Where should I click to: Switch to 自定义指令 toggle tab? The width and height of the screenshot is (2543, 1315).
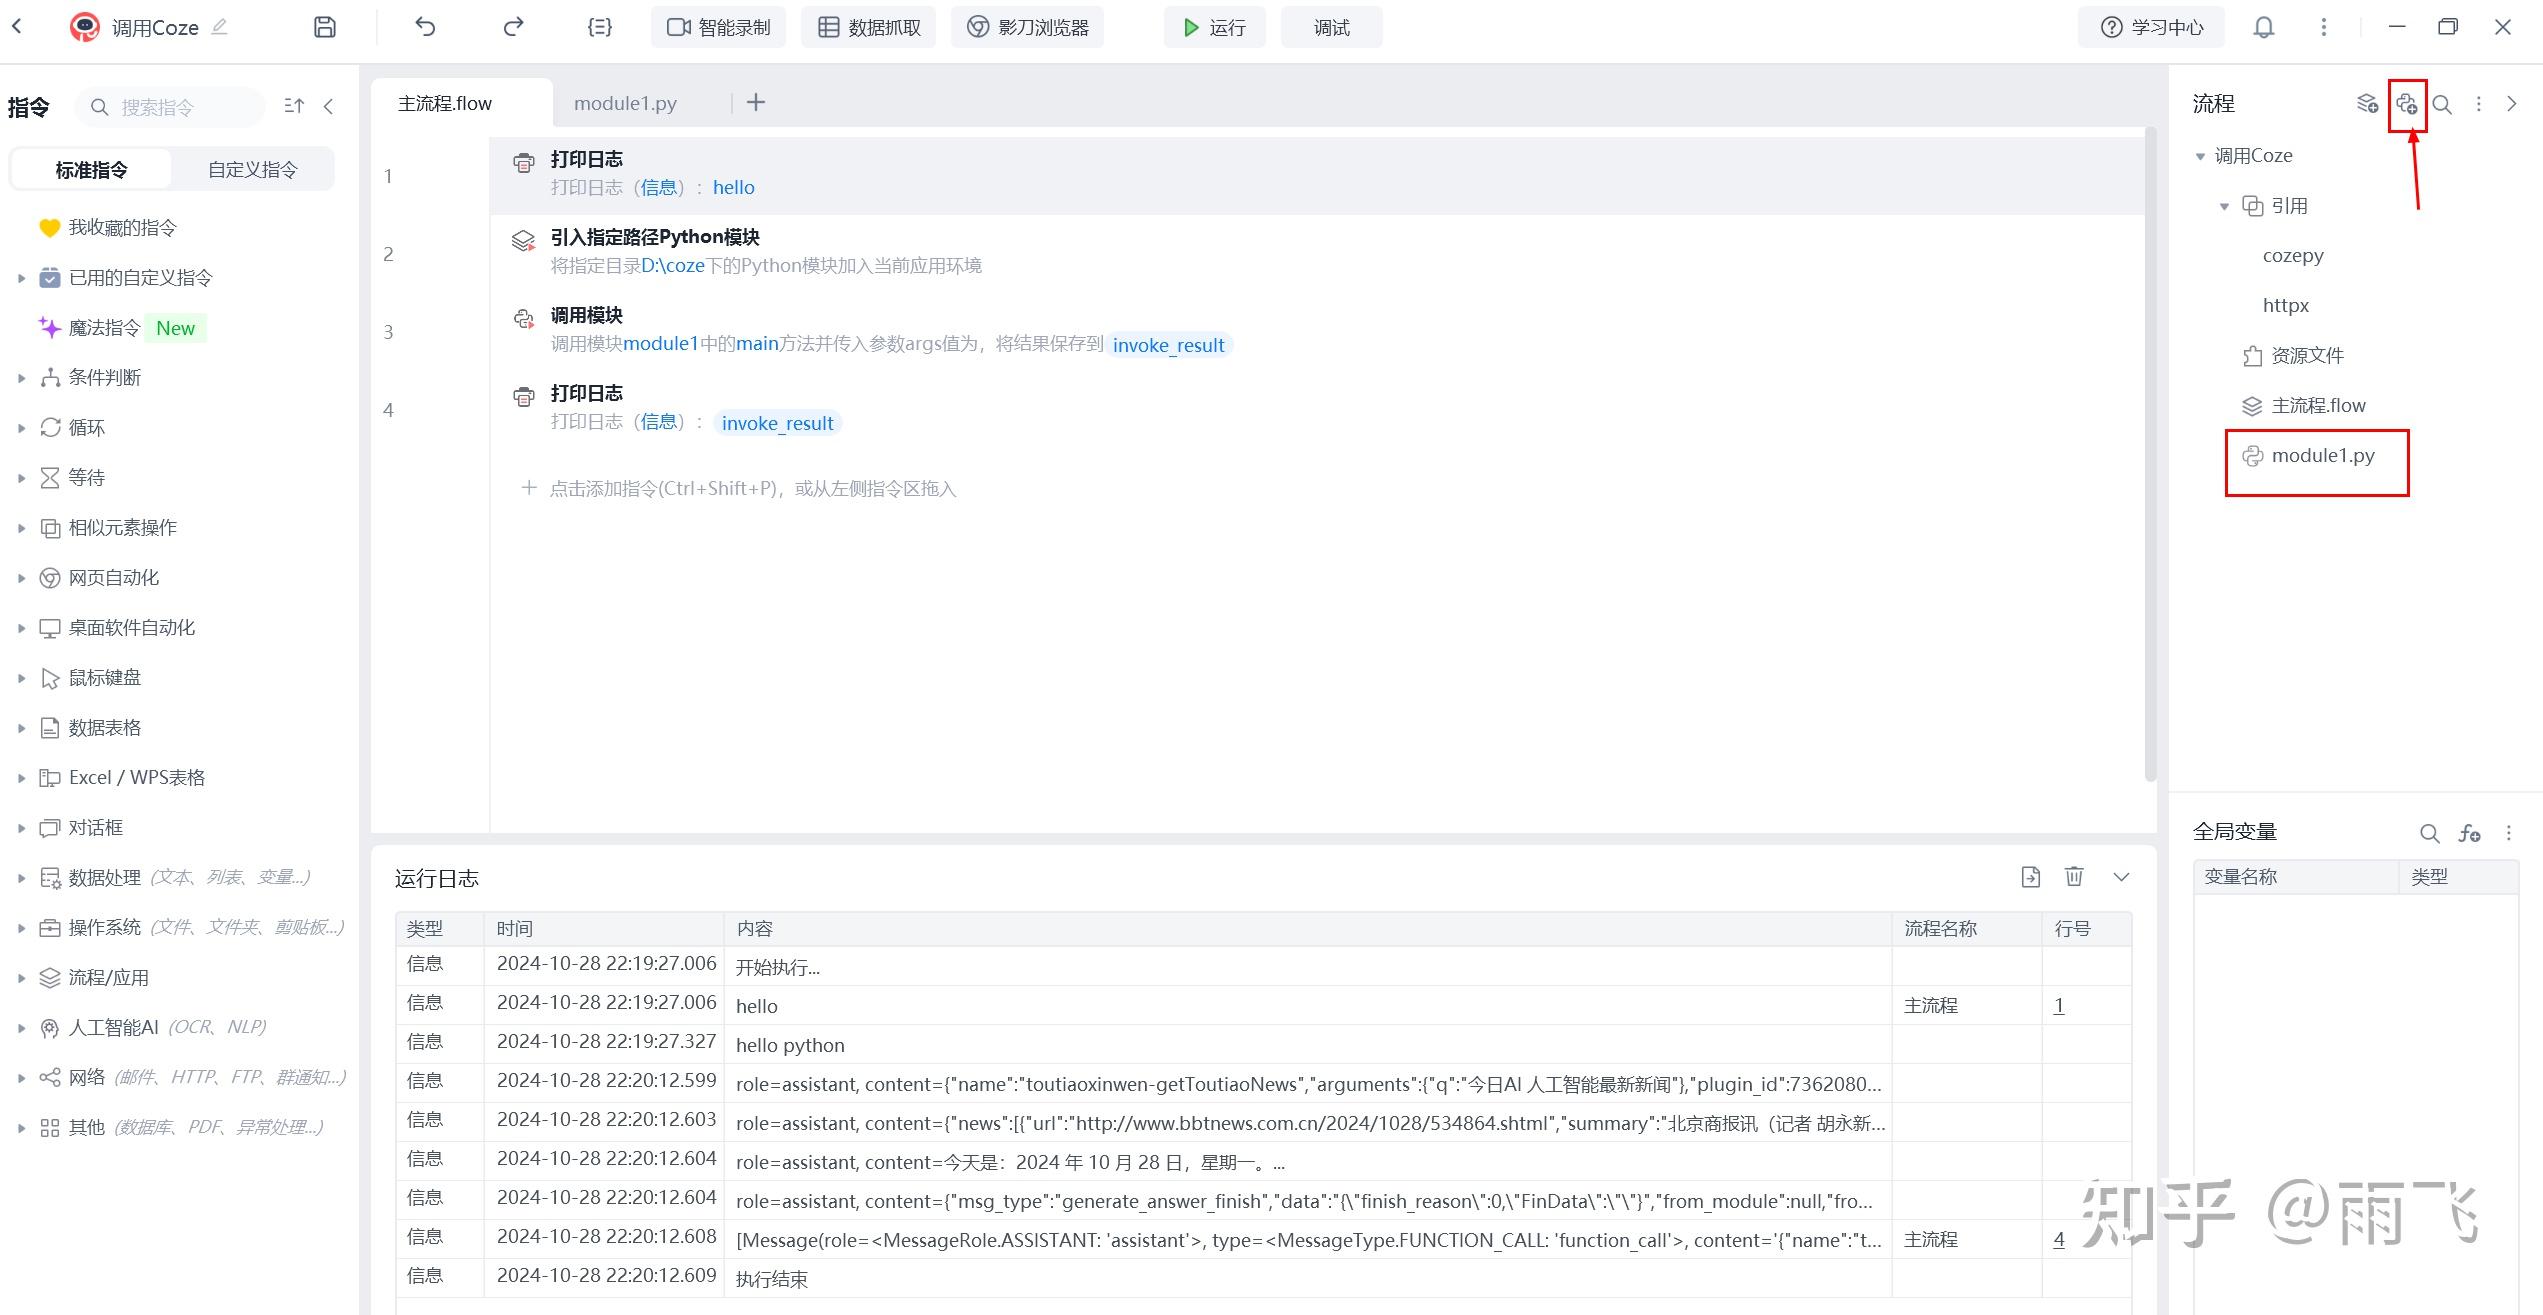(252, 169)
